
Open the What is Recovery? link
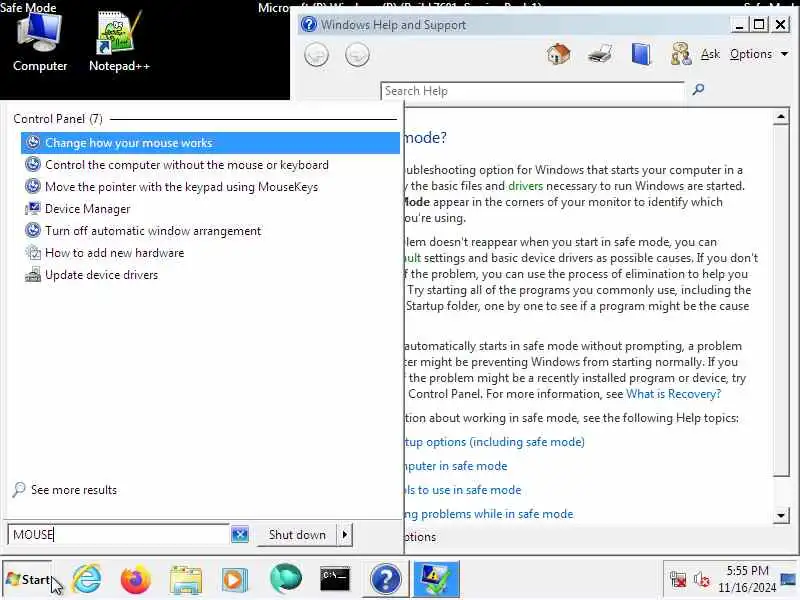[x=673, y=394]
